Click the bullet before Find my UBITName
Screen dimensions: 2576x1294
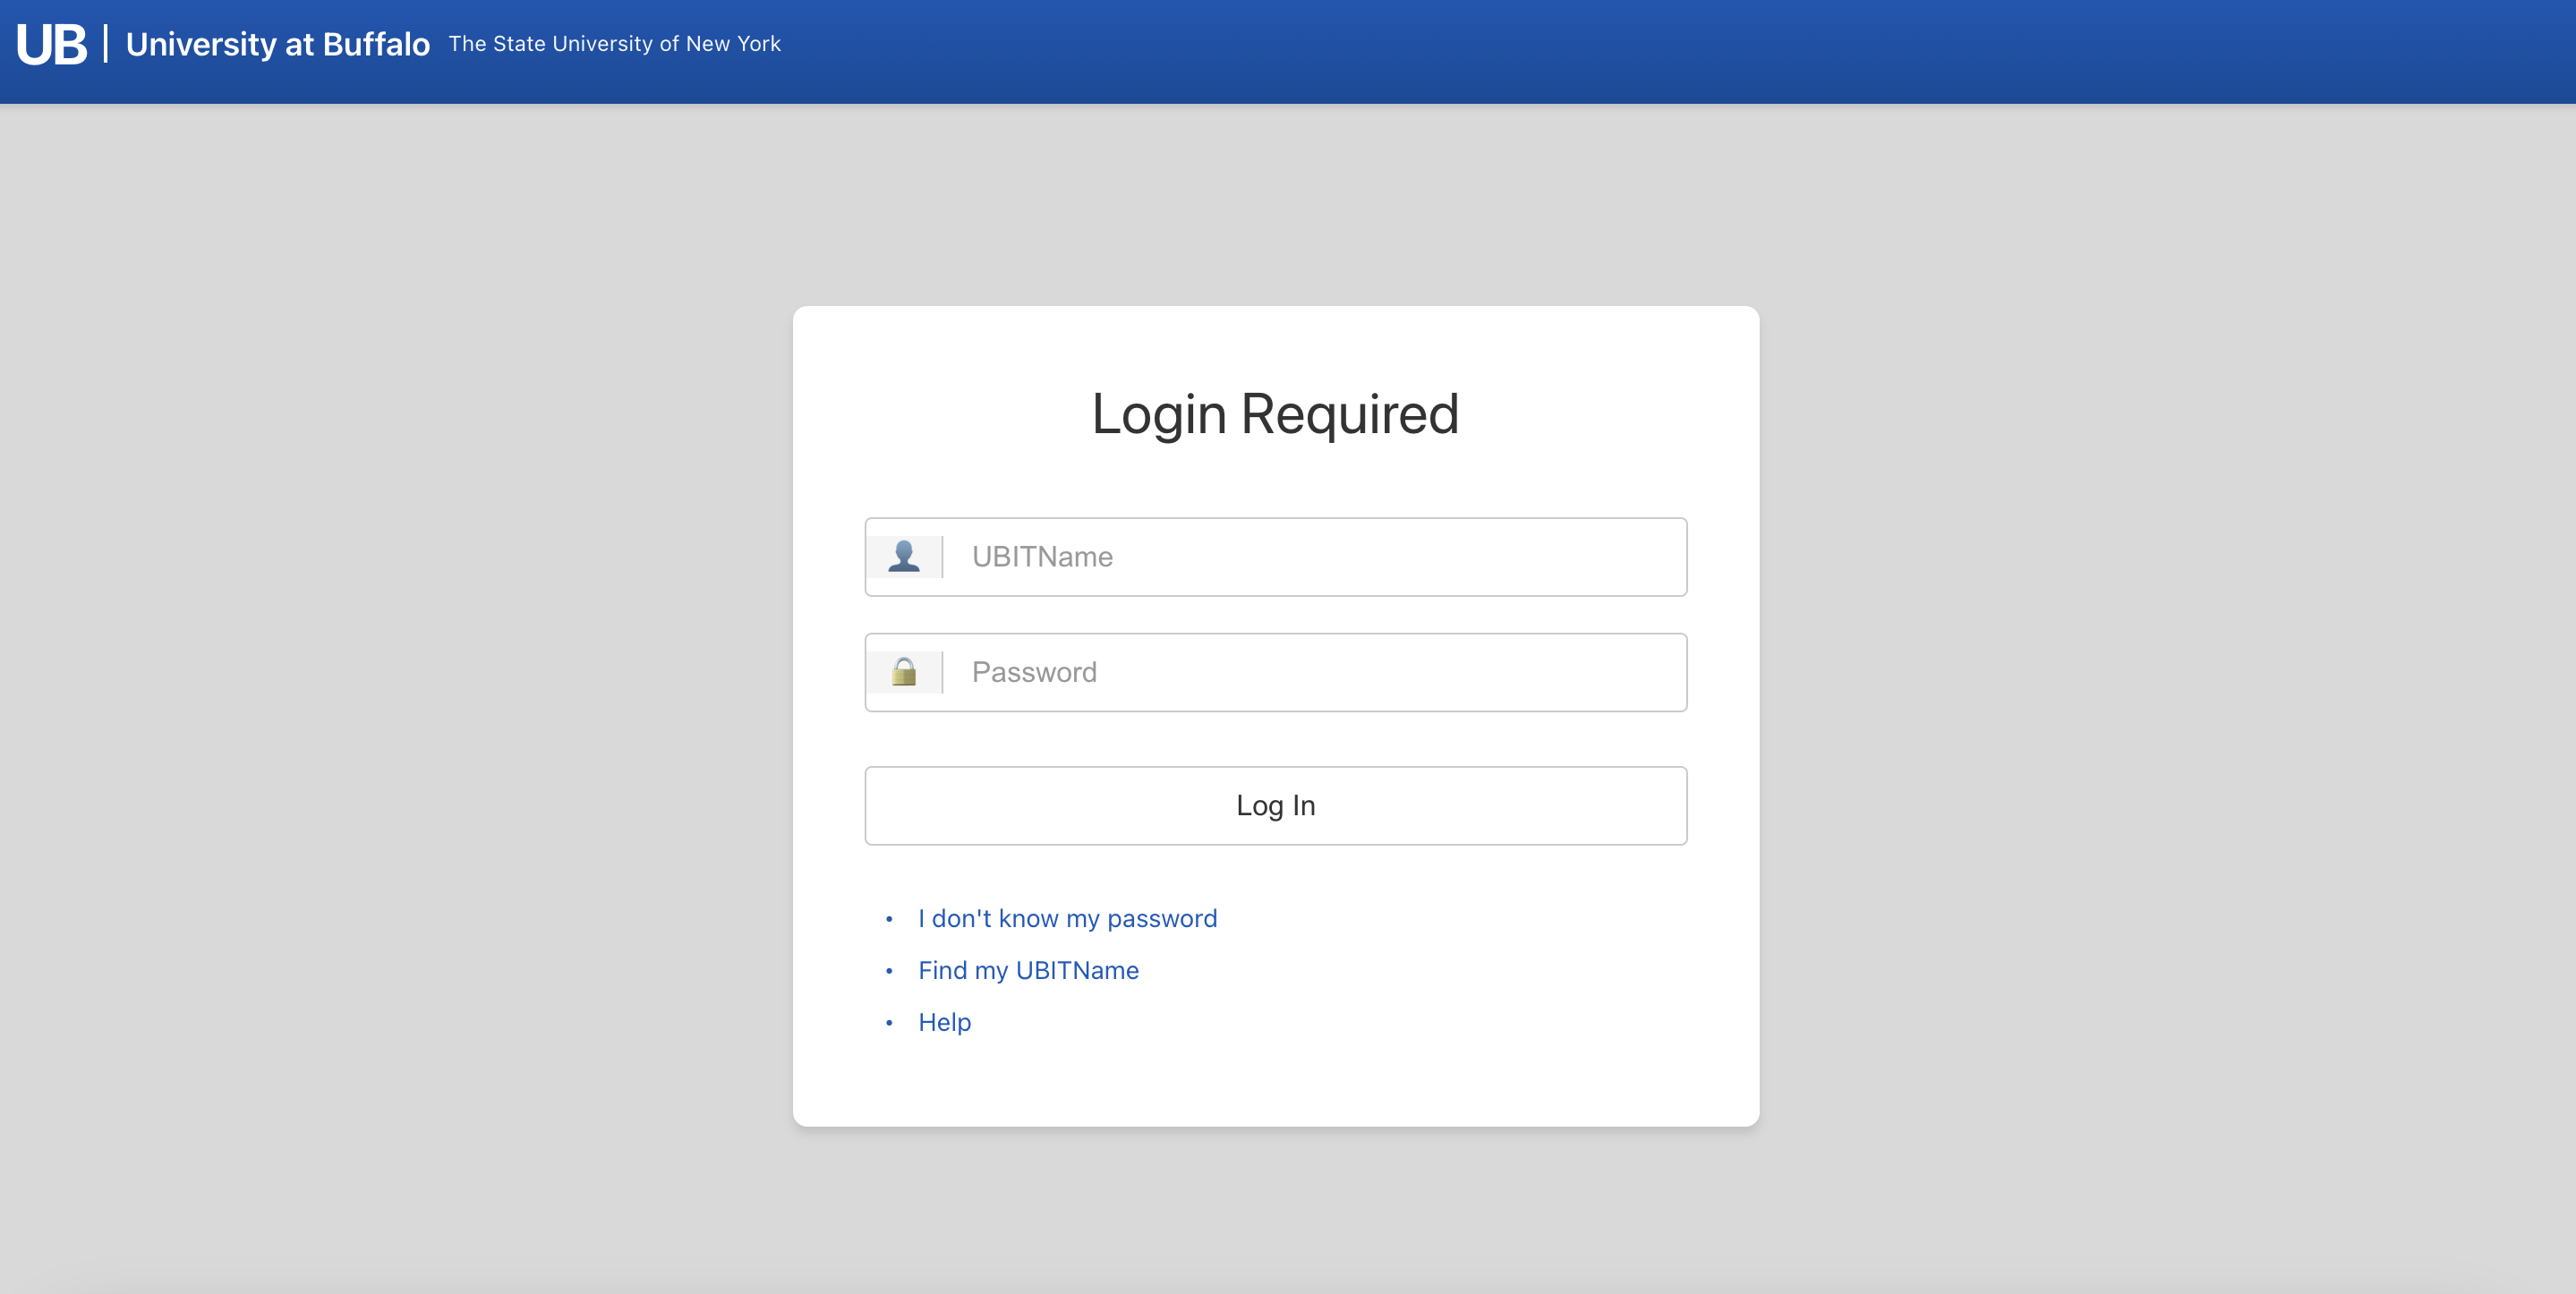click(x=889, y=971)
